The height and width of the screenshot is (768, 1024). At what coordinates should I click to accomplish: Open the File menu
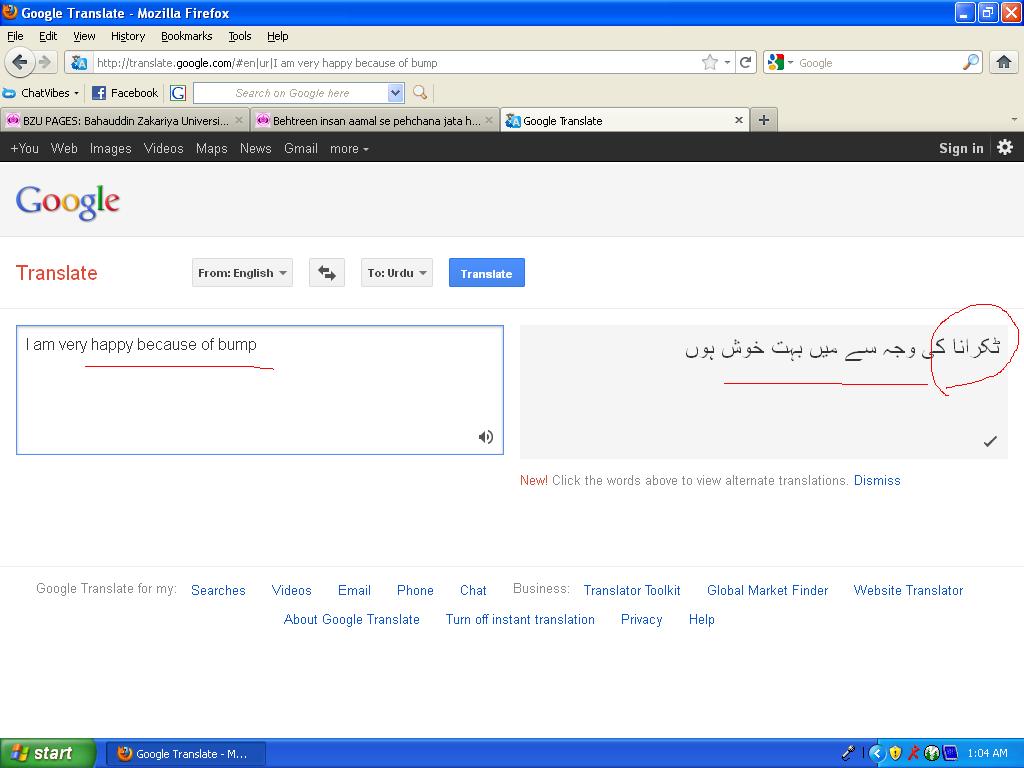click(x=15, y=36)
